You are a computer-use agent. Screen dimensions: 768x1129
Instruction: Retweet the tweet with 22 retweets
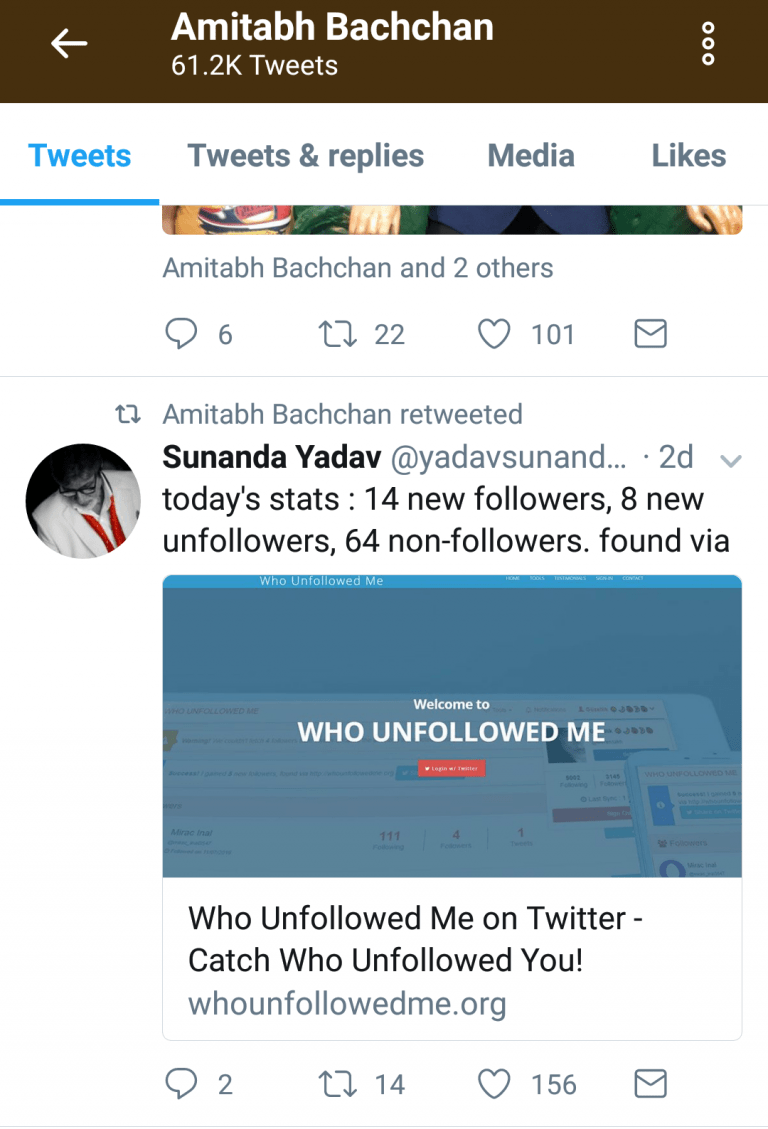(x=337, y=334)
